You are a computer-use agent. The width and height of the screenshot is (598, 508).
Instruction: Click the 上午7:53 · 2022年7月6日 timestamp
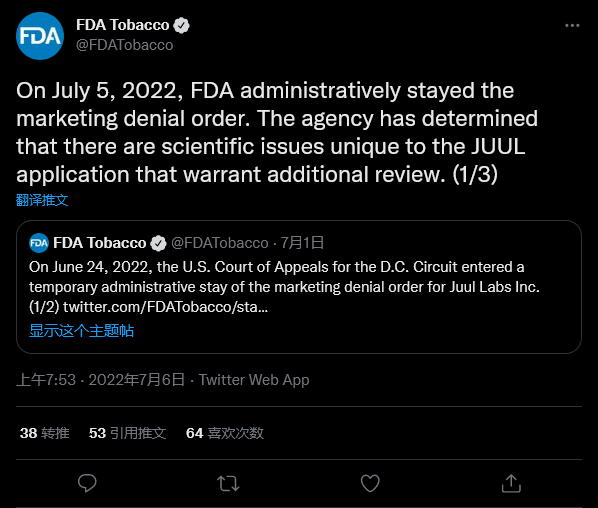click(x=101, y=380)
